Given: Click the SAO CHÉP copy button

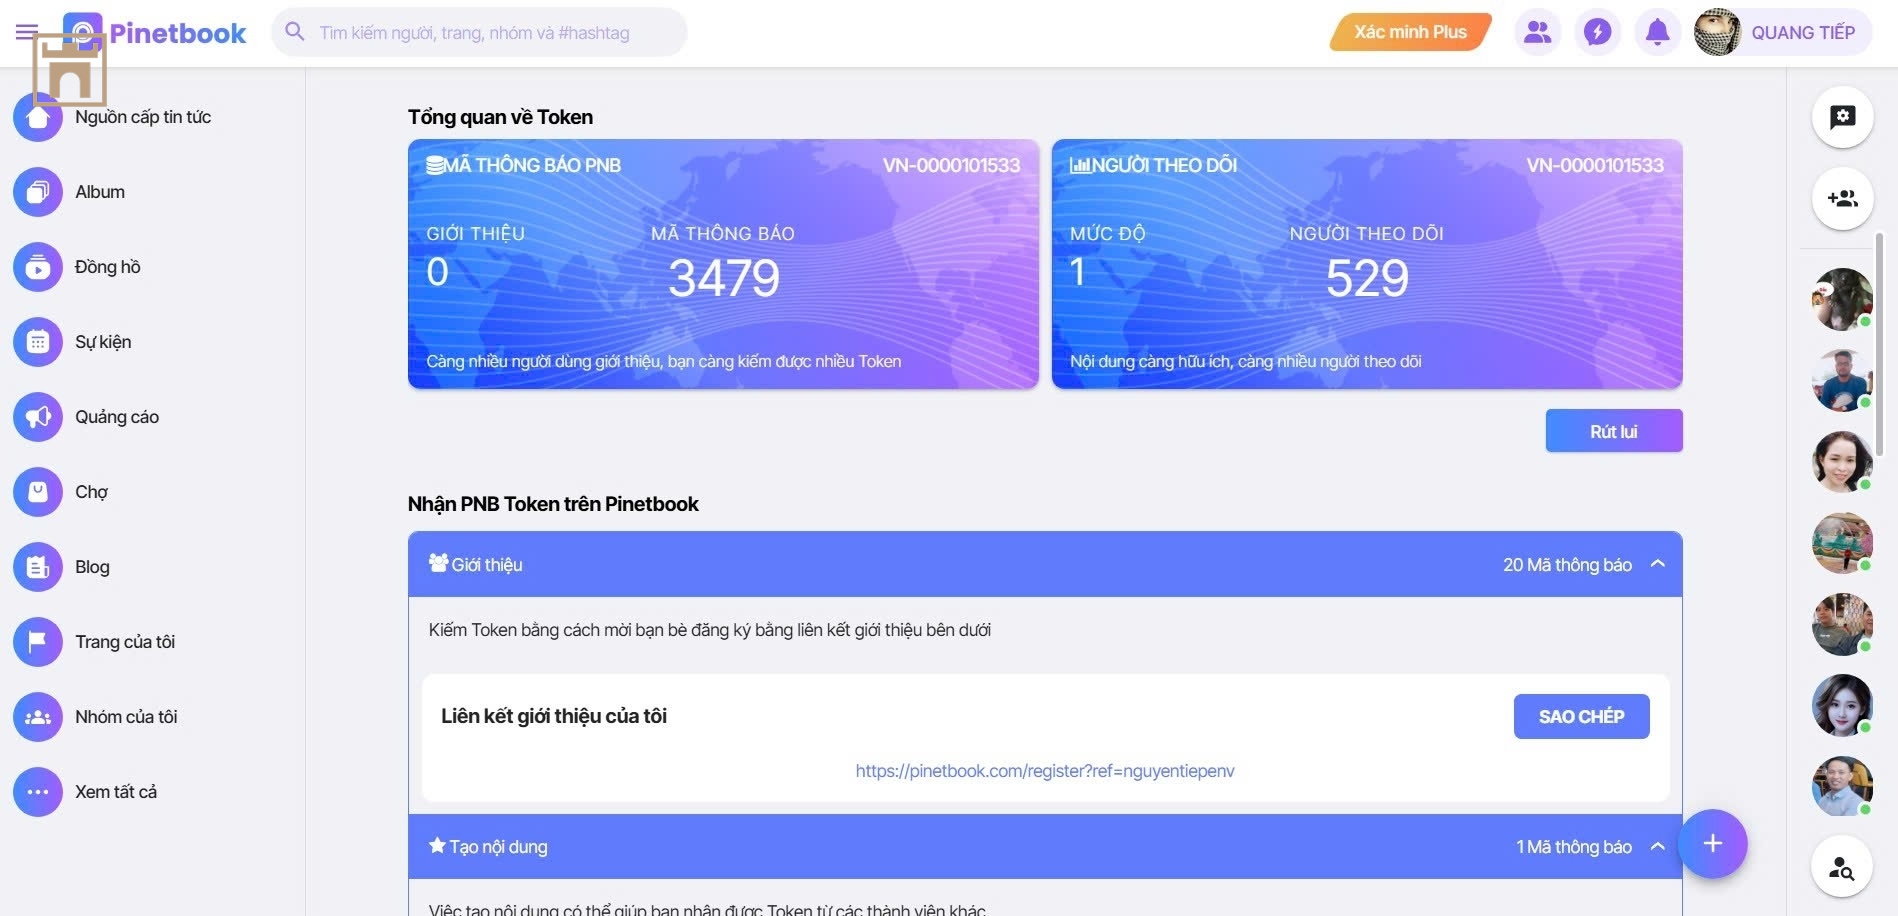Looking at the screenshot, I should pos(1581,717).
